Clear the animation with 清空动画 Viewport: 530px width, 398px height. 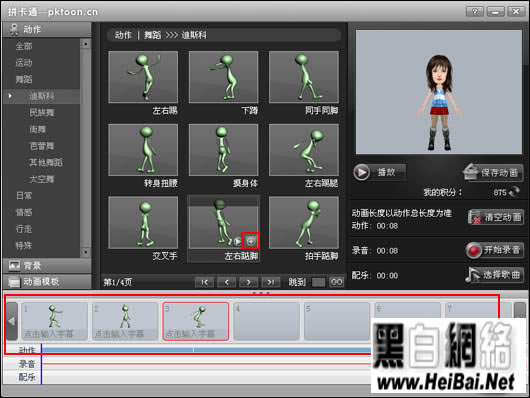click(496, 217)
